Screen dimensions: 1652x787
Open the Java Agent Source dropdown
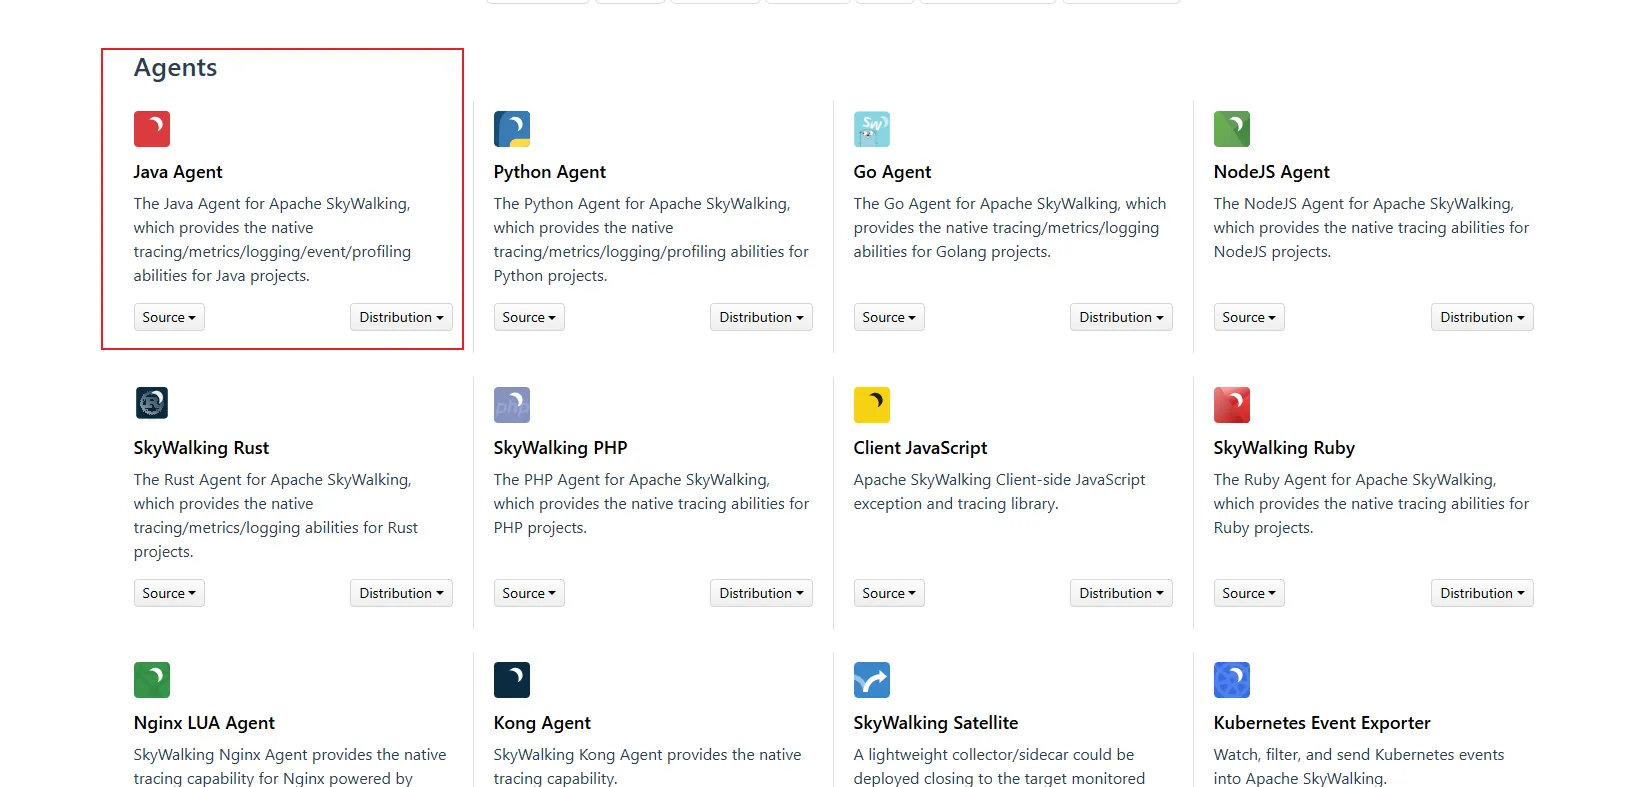169,317
